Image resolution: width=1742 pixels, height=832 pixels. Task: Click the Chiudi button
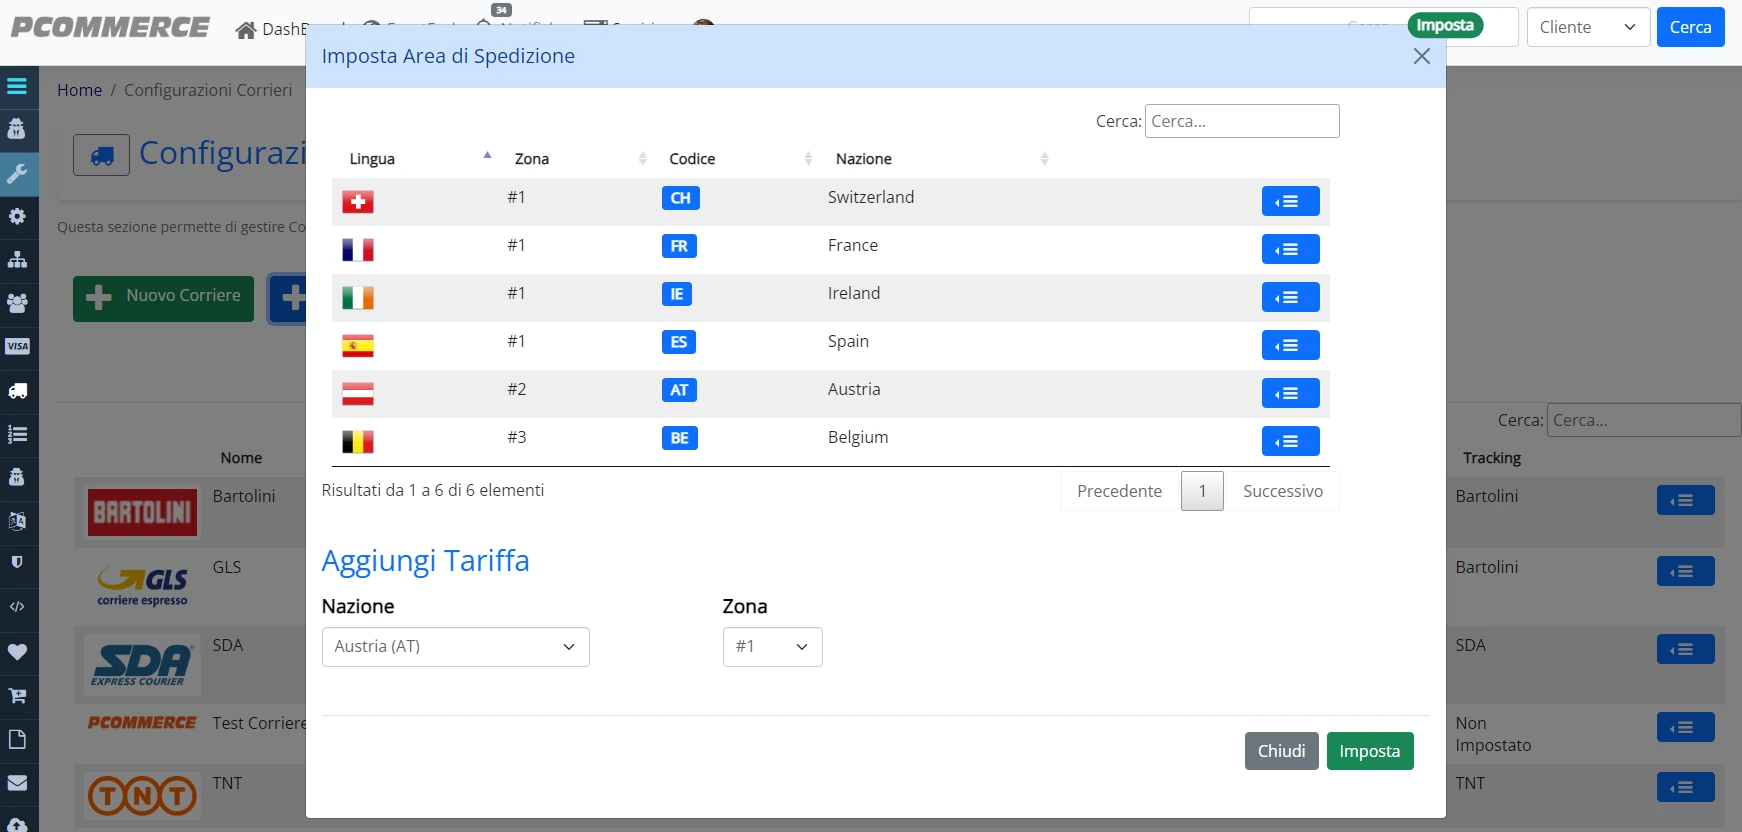point(1281,751)
